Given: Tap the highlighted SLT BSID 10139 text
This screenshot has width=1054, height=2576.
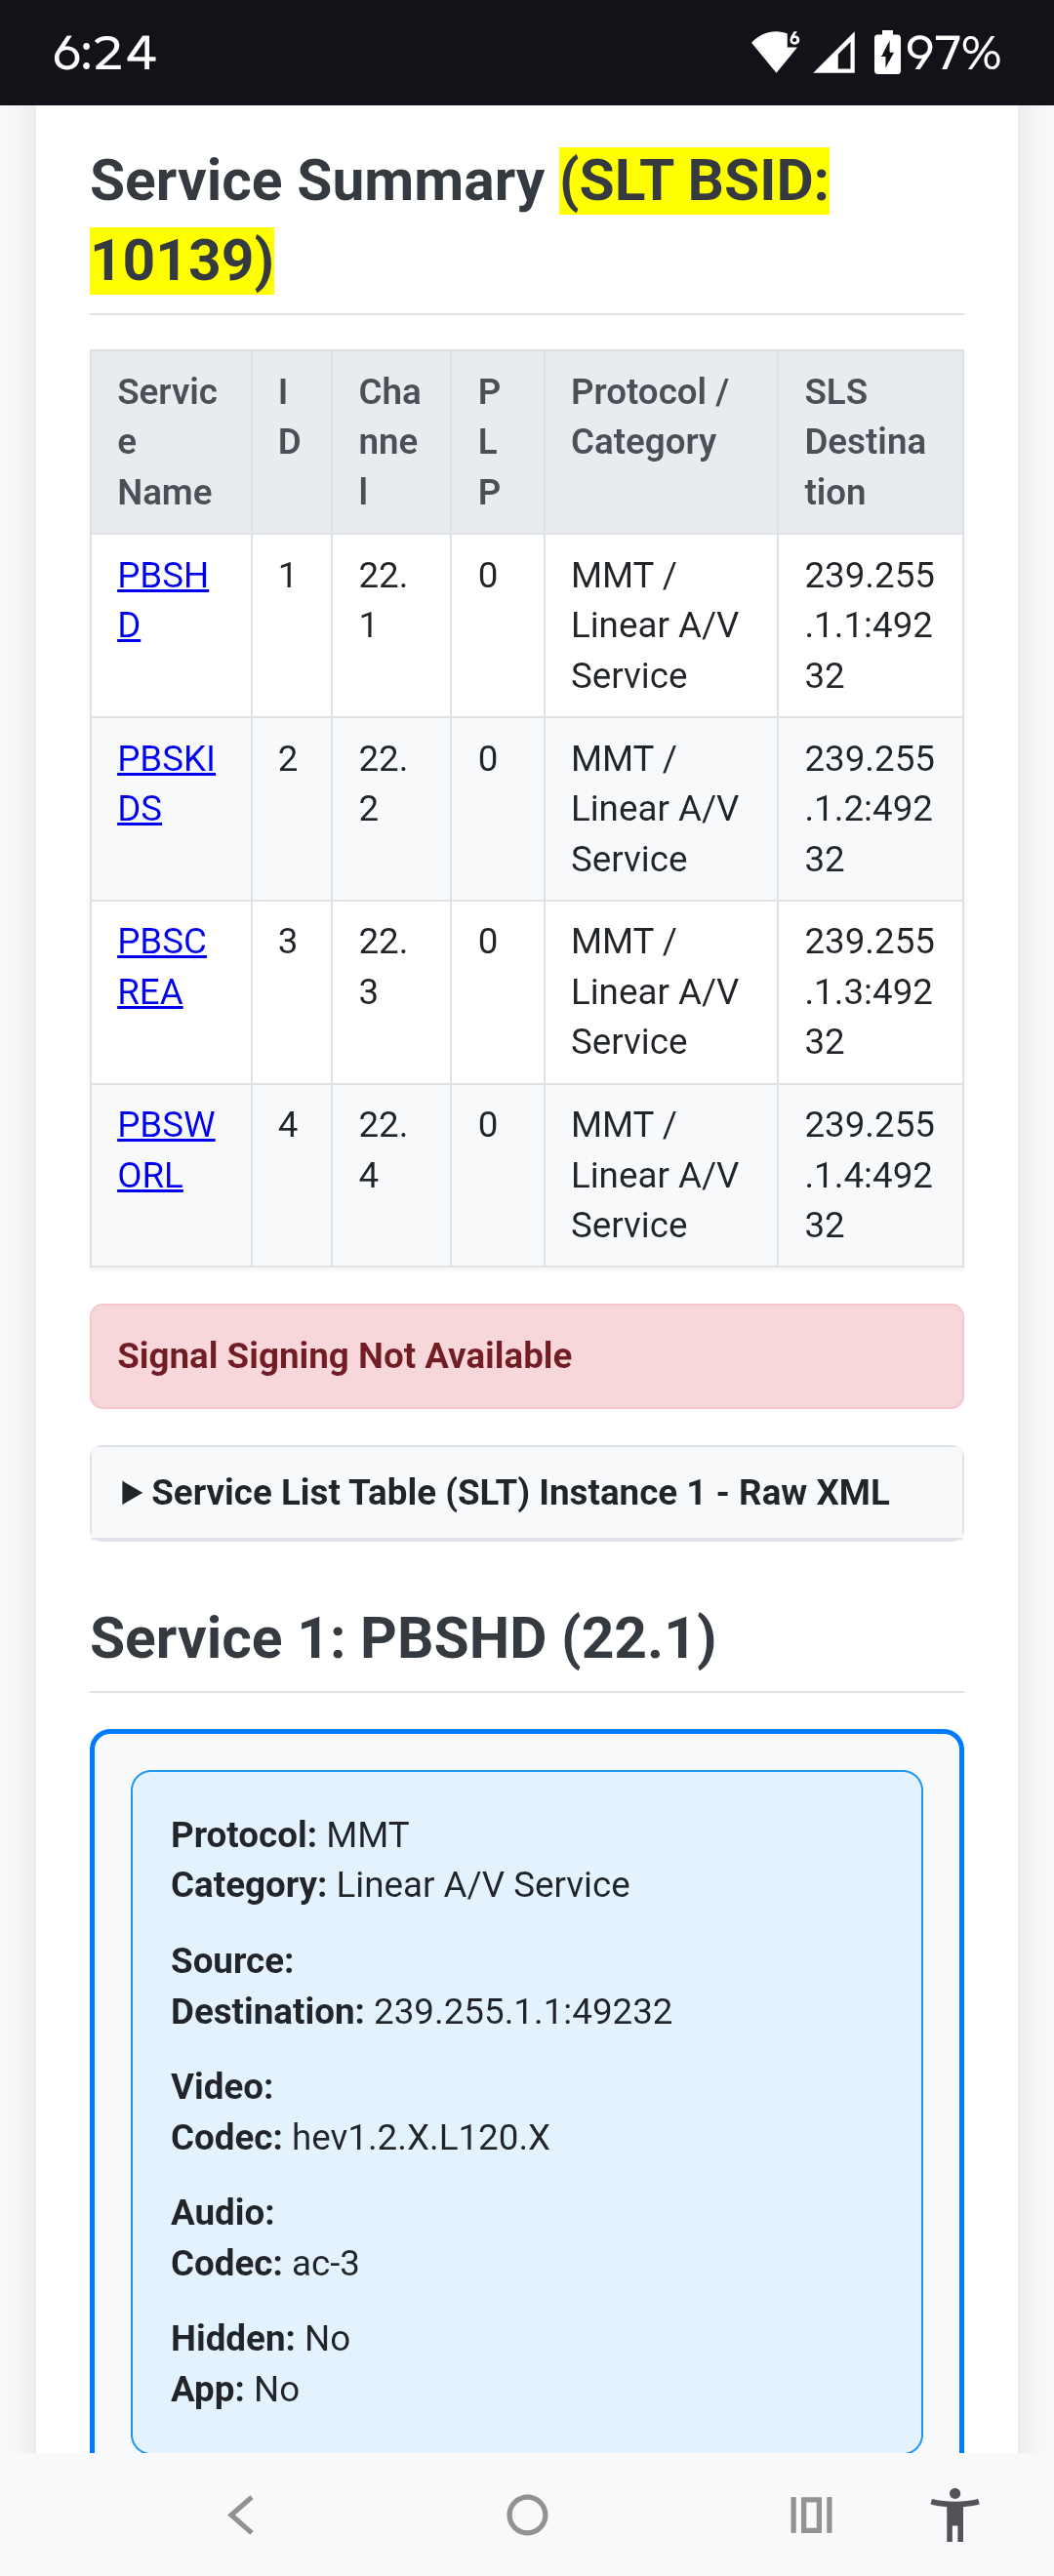Looking at the screenshot, I should [x=460, y=220].
